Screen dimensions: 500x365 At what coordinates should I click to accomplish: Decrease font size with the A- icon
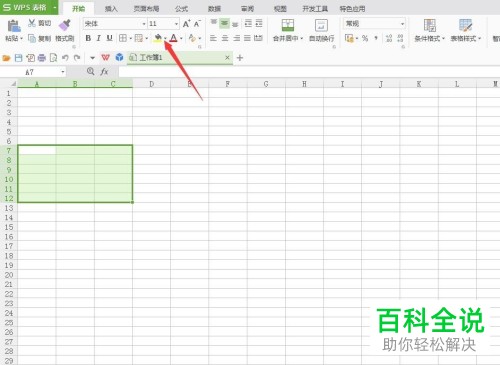(x=197, y=24)
